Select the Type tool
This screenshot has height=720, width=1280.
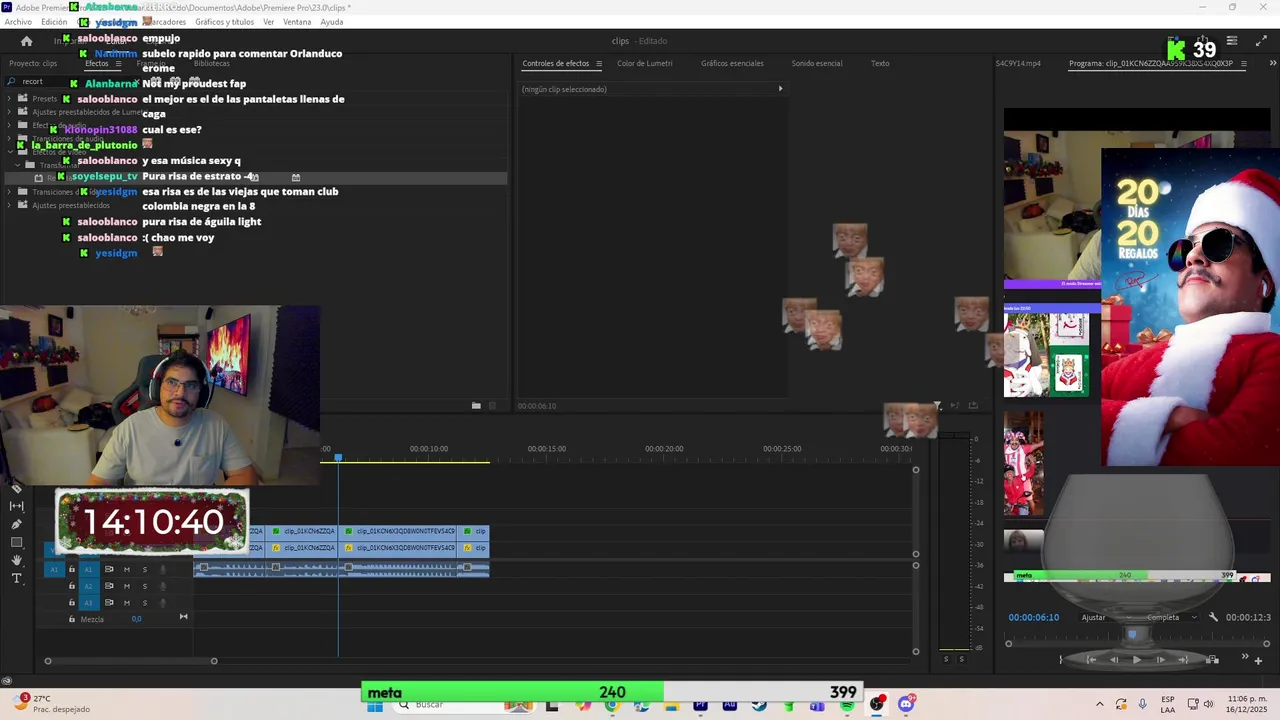tap(16, 578)
